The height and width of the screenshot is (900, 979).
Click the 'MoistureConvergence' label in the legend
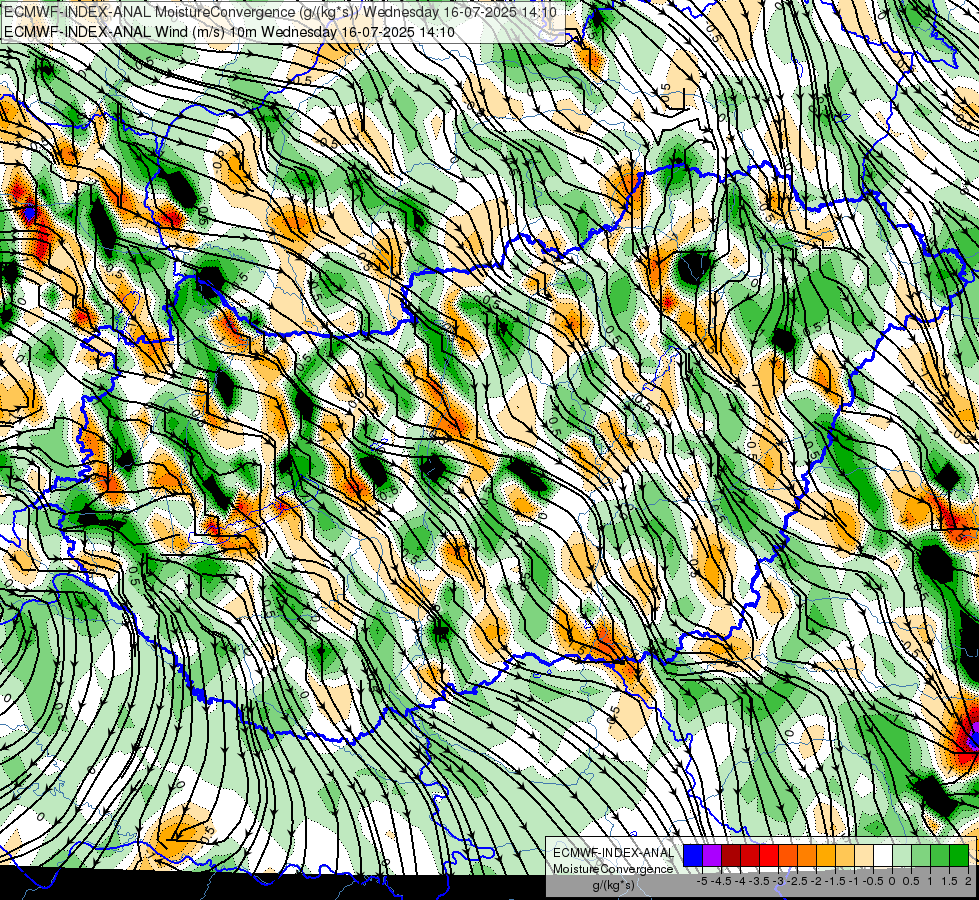(613, 869)
